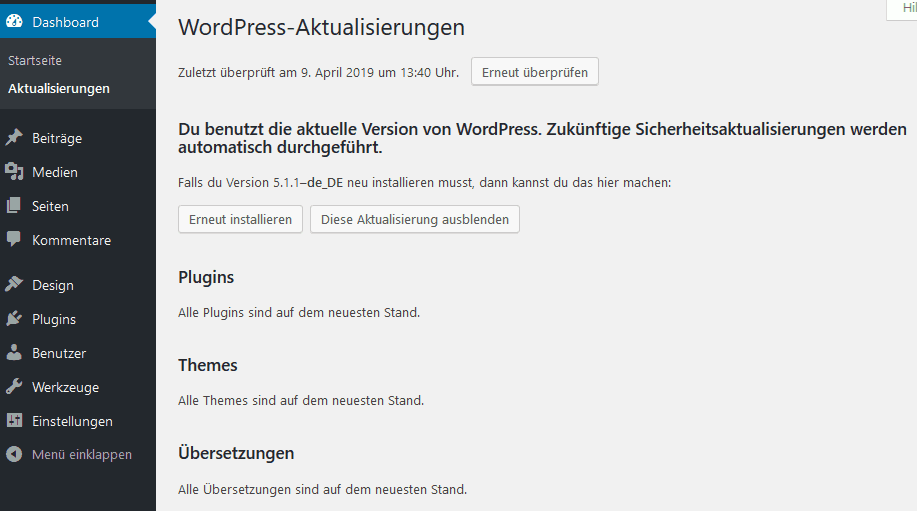
Task: Click the Plugins section heading
Action: click(x=206, y=277)
